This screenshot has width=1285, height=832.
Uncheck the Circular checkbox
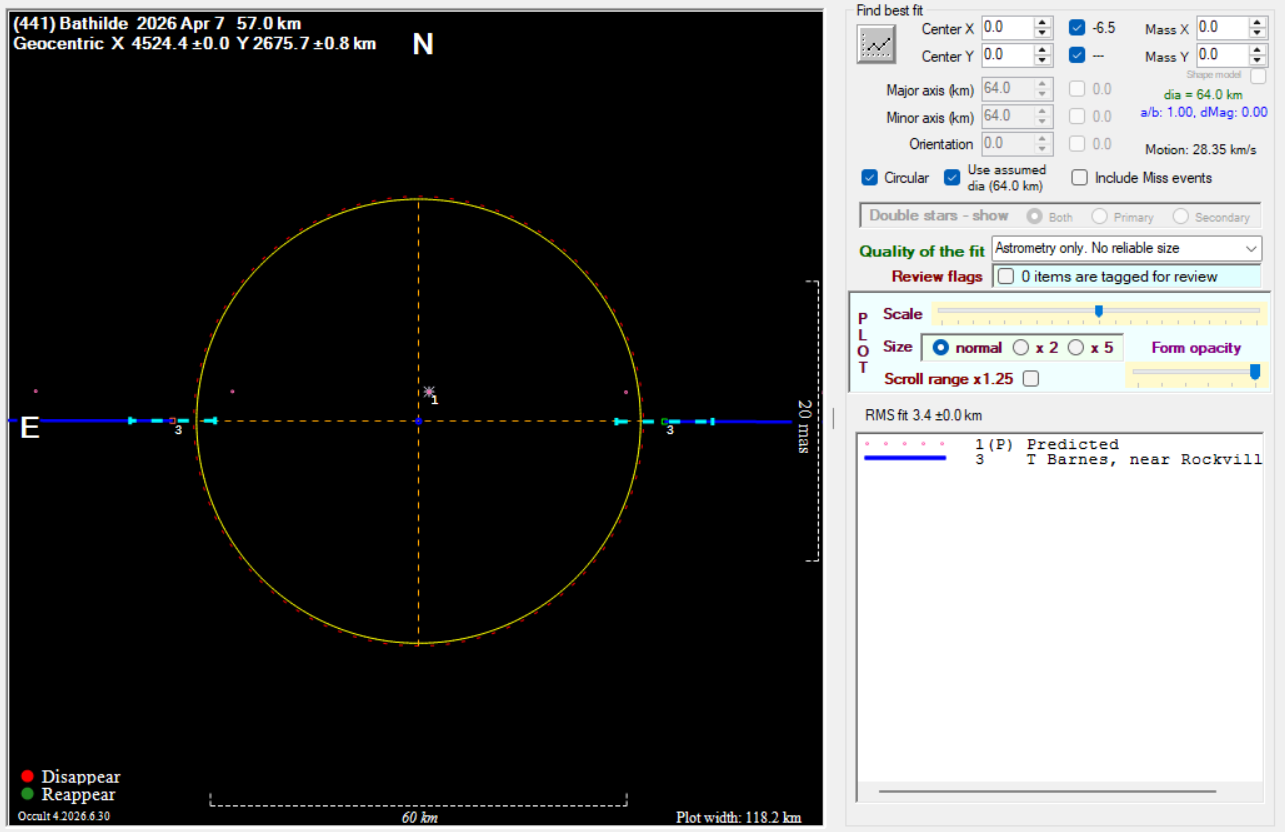[870, 178]
